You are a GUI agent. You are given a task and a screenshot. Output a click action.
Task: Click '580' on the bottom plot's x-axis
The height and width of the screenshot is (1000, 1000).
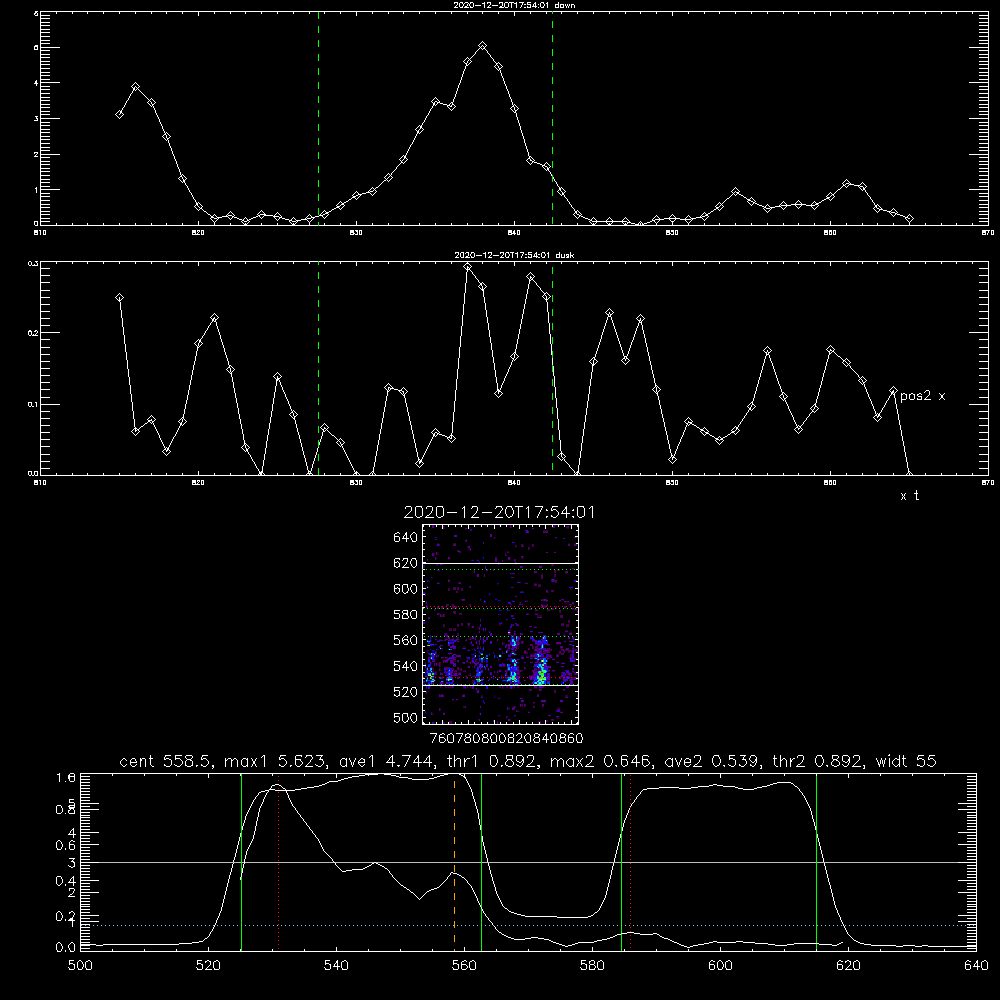pos(592,966)
